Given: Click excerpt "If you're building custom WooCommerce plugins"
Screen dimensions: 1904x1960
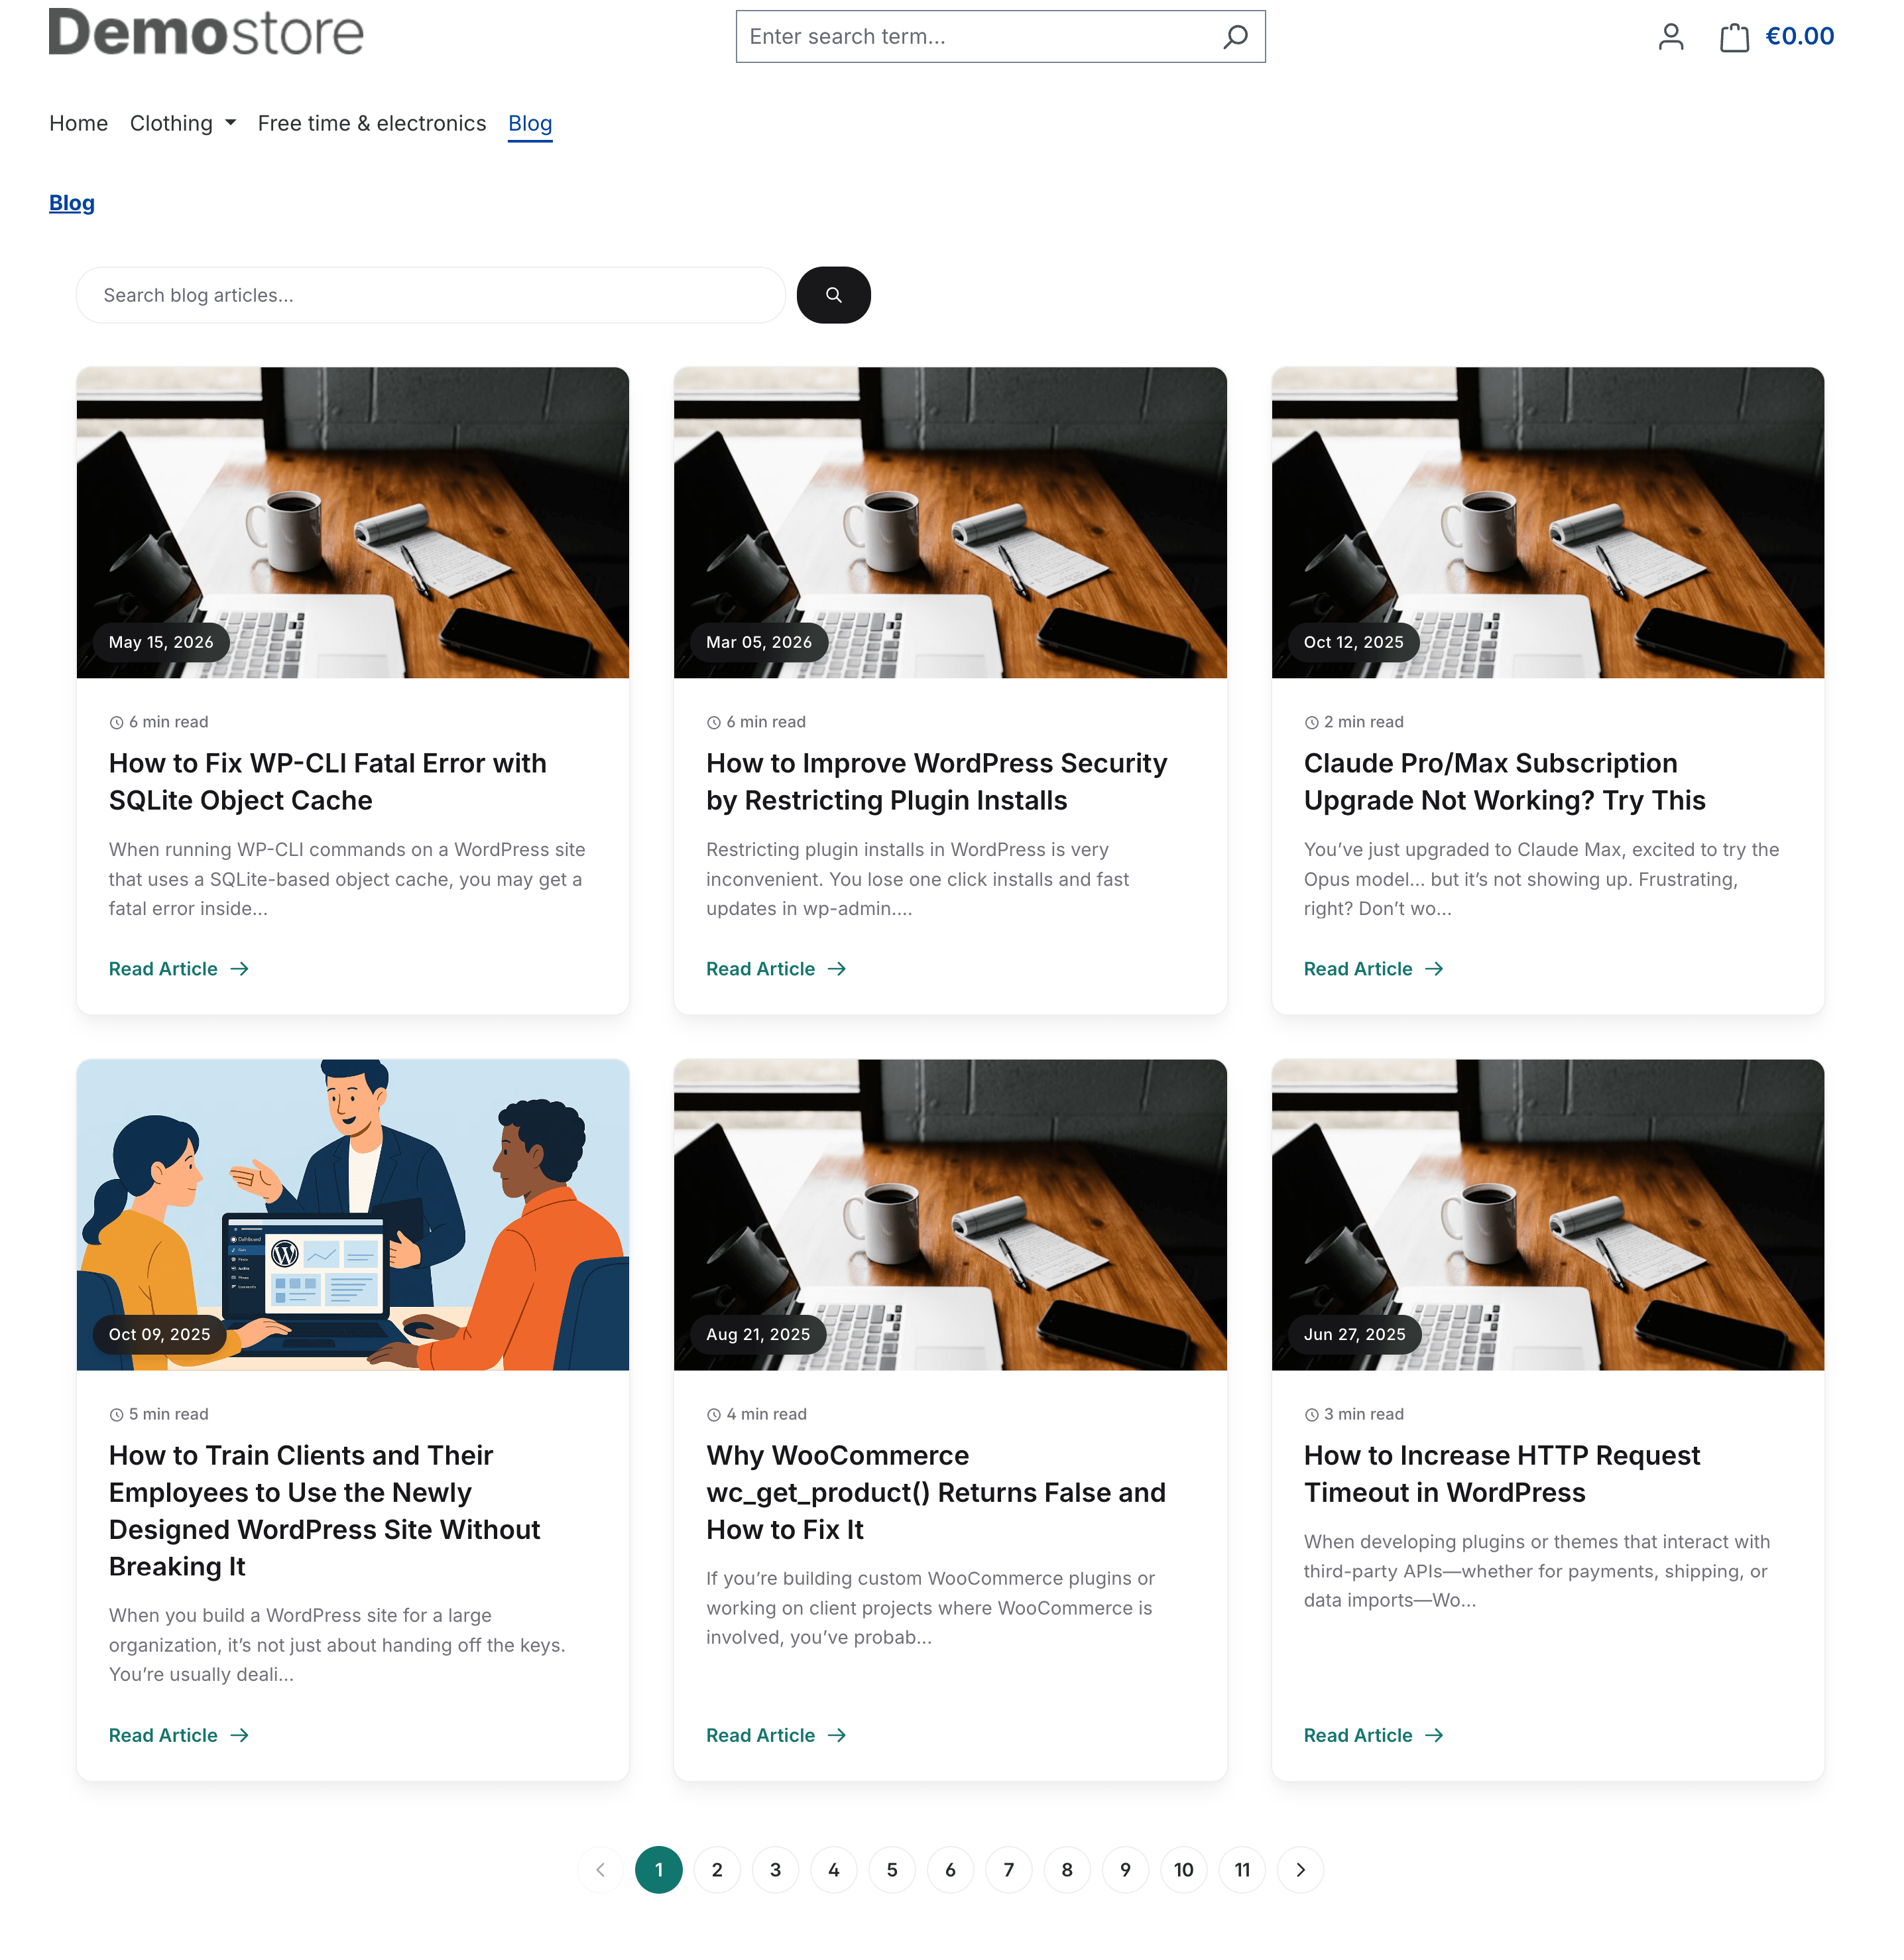Looking at the screenshot, I should point(931,1608).
